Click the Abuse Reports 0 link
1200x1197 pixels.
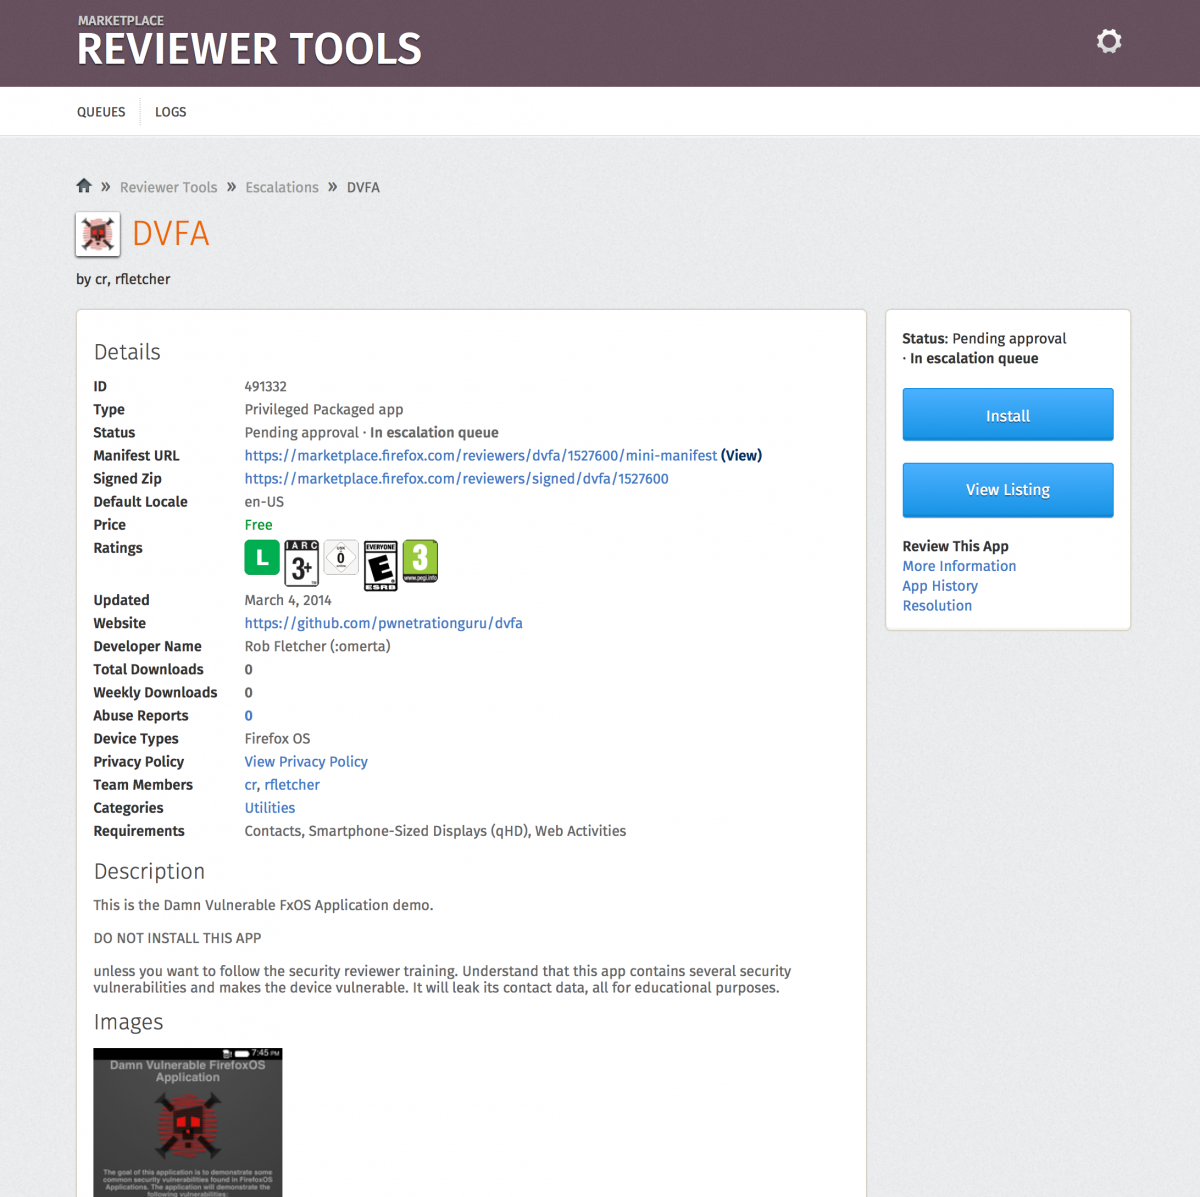point(249,716)
